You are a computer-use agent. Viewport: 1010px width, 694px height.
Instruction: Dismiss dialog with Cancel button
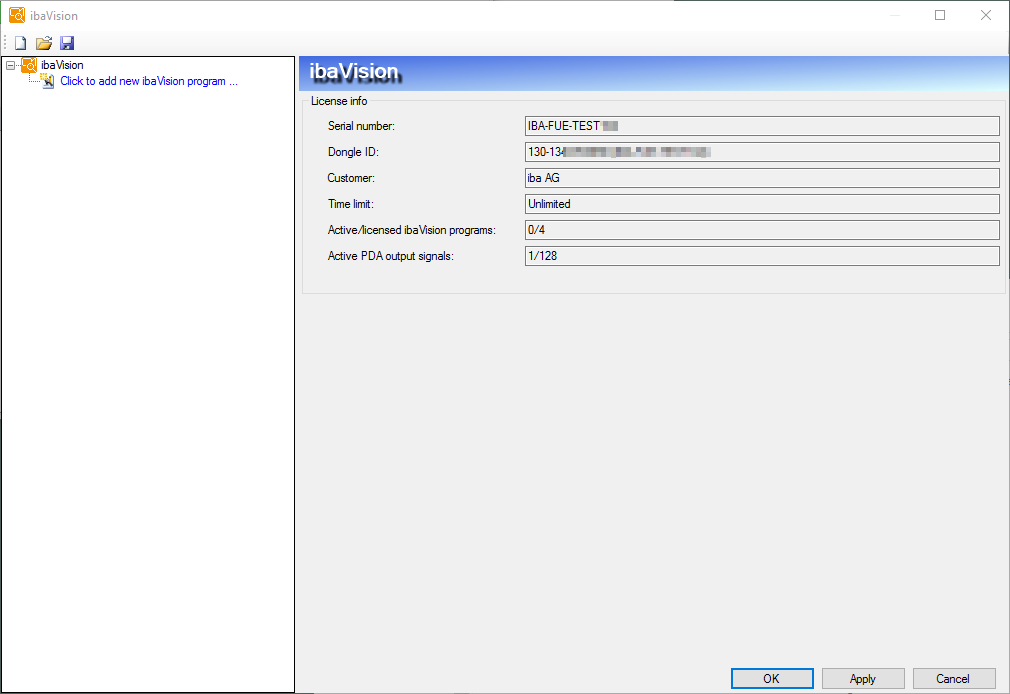(x=953, y=679)
